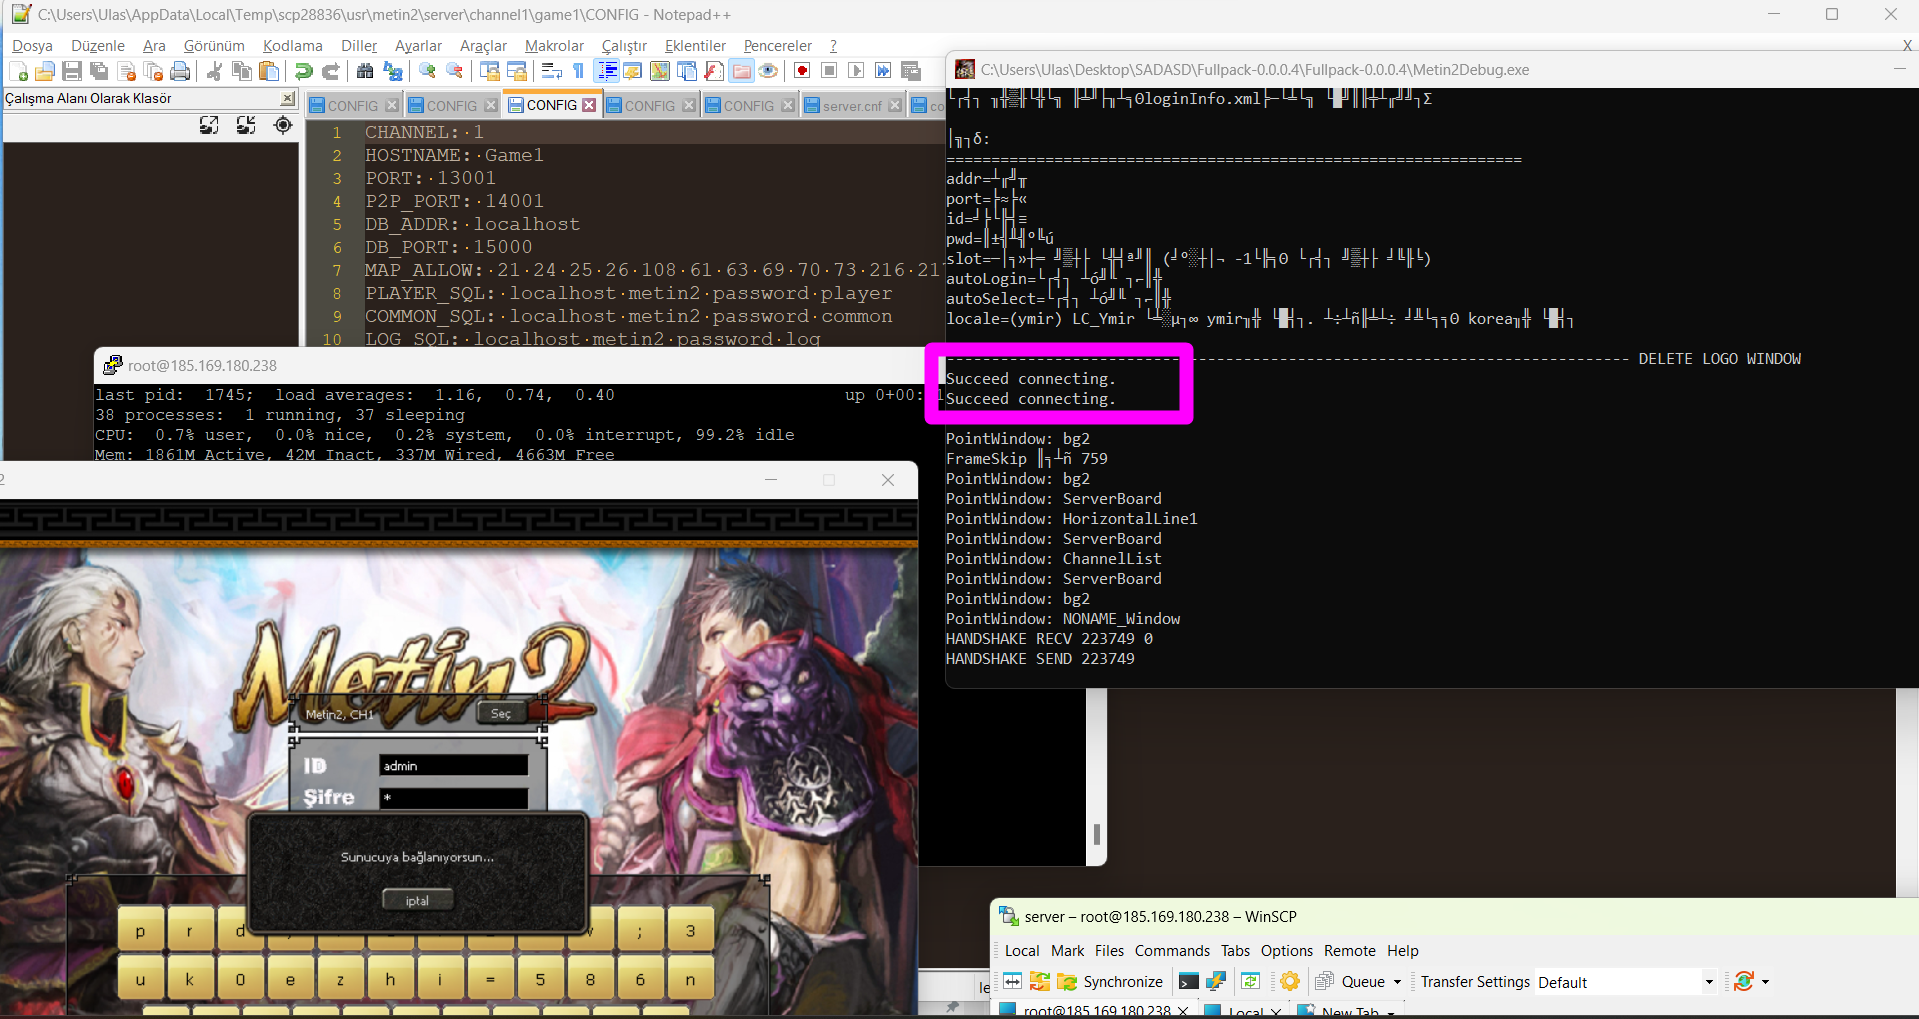The image size is (1919, 1019).
Task: Switch to the server.cnf tab
Action: (852, 105)
